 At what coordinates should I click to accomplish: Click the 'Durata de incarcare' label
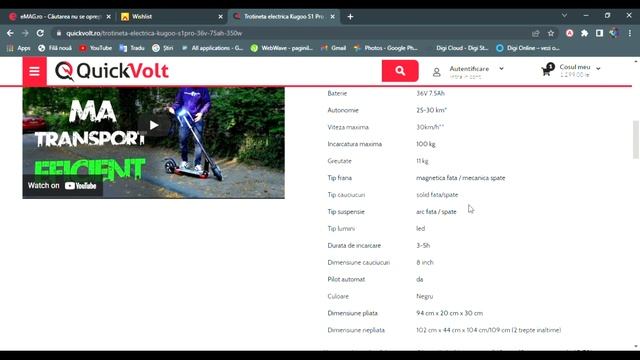tap(354, 246)
